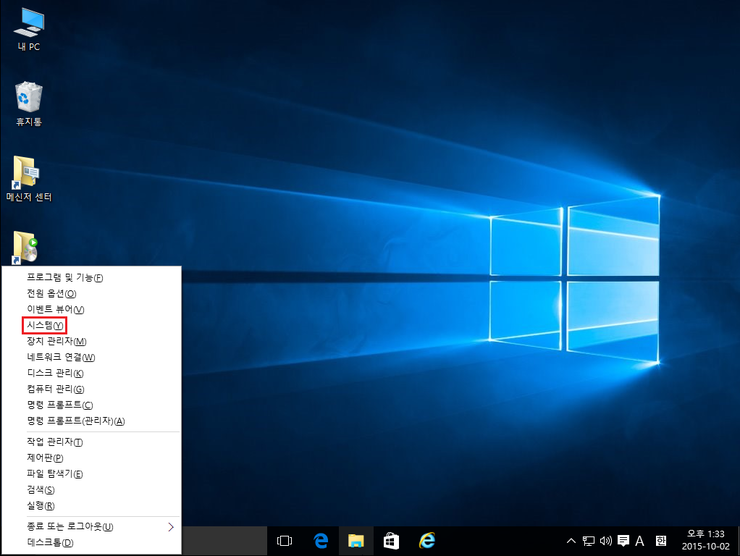Select the media folder shortcut above the menu
This screenshot has width=740, height=556.
(25, 247)
